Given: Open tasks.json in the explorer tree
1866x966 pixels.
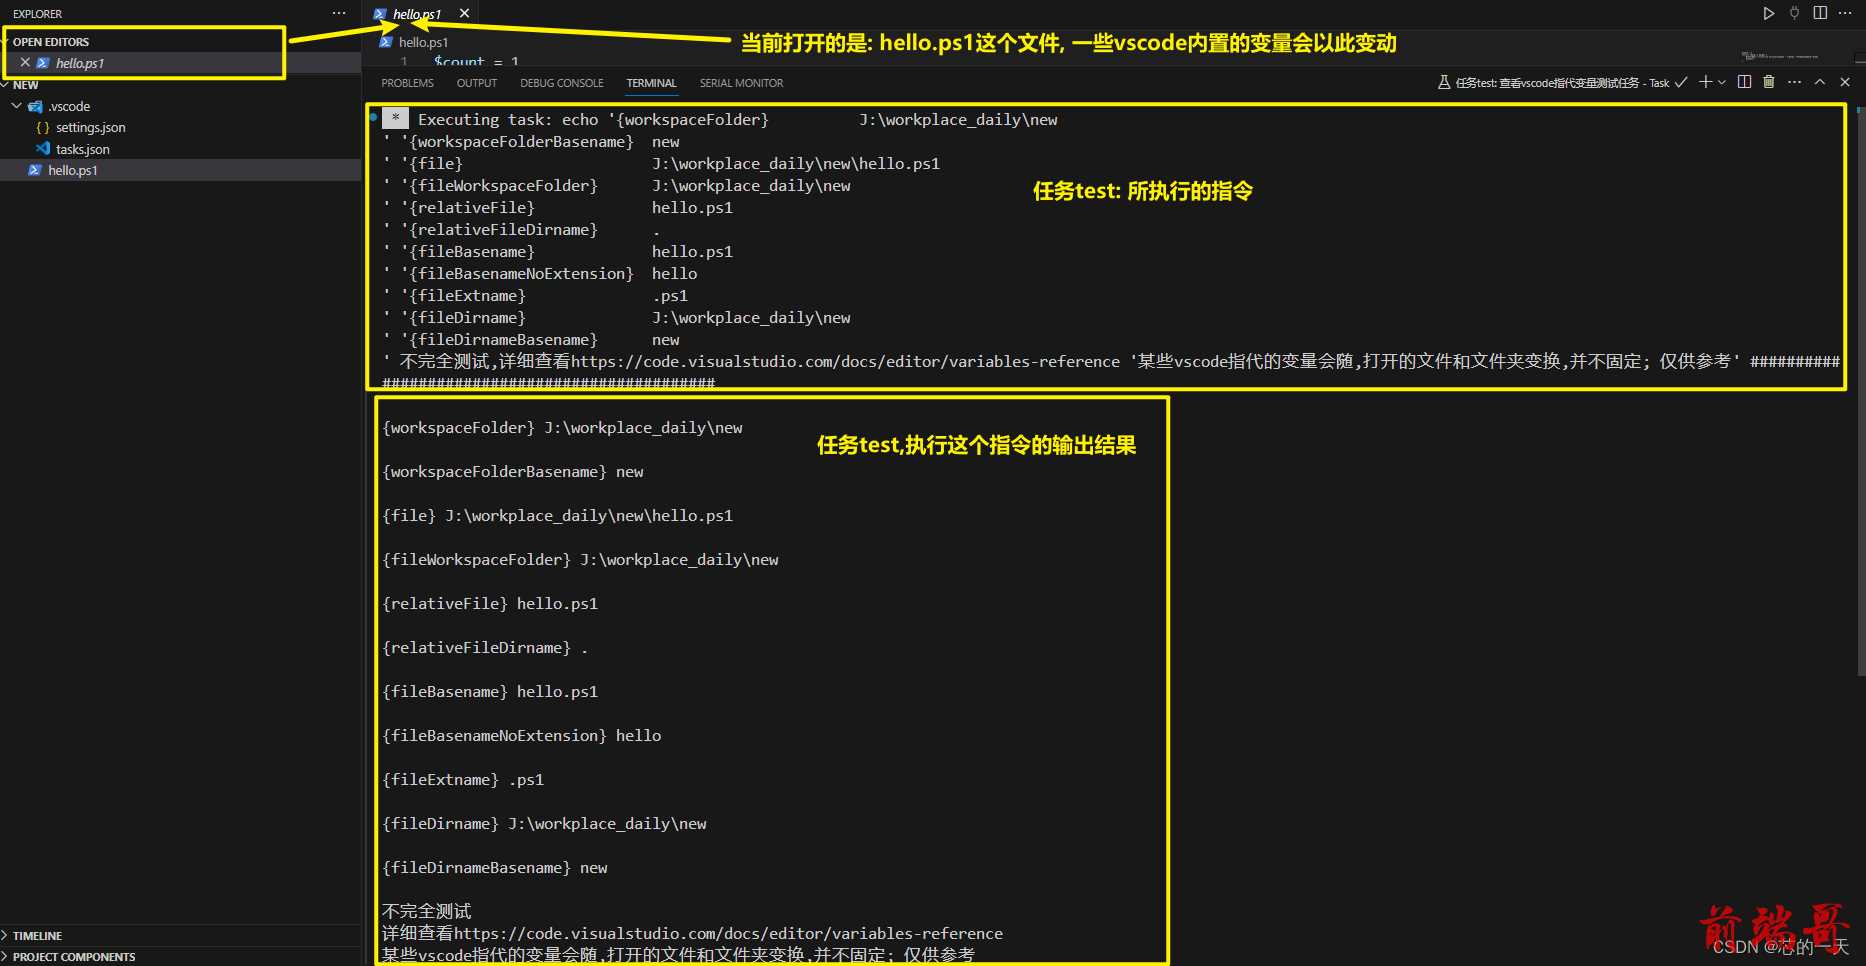Looking at the screenshot, I should click(x=82, y=149).
